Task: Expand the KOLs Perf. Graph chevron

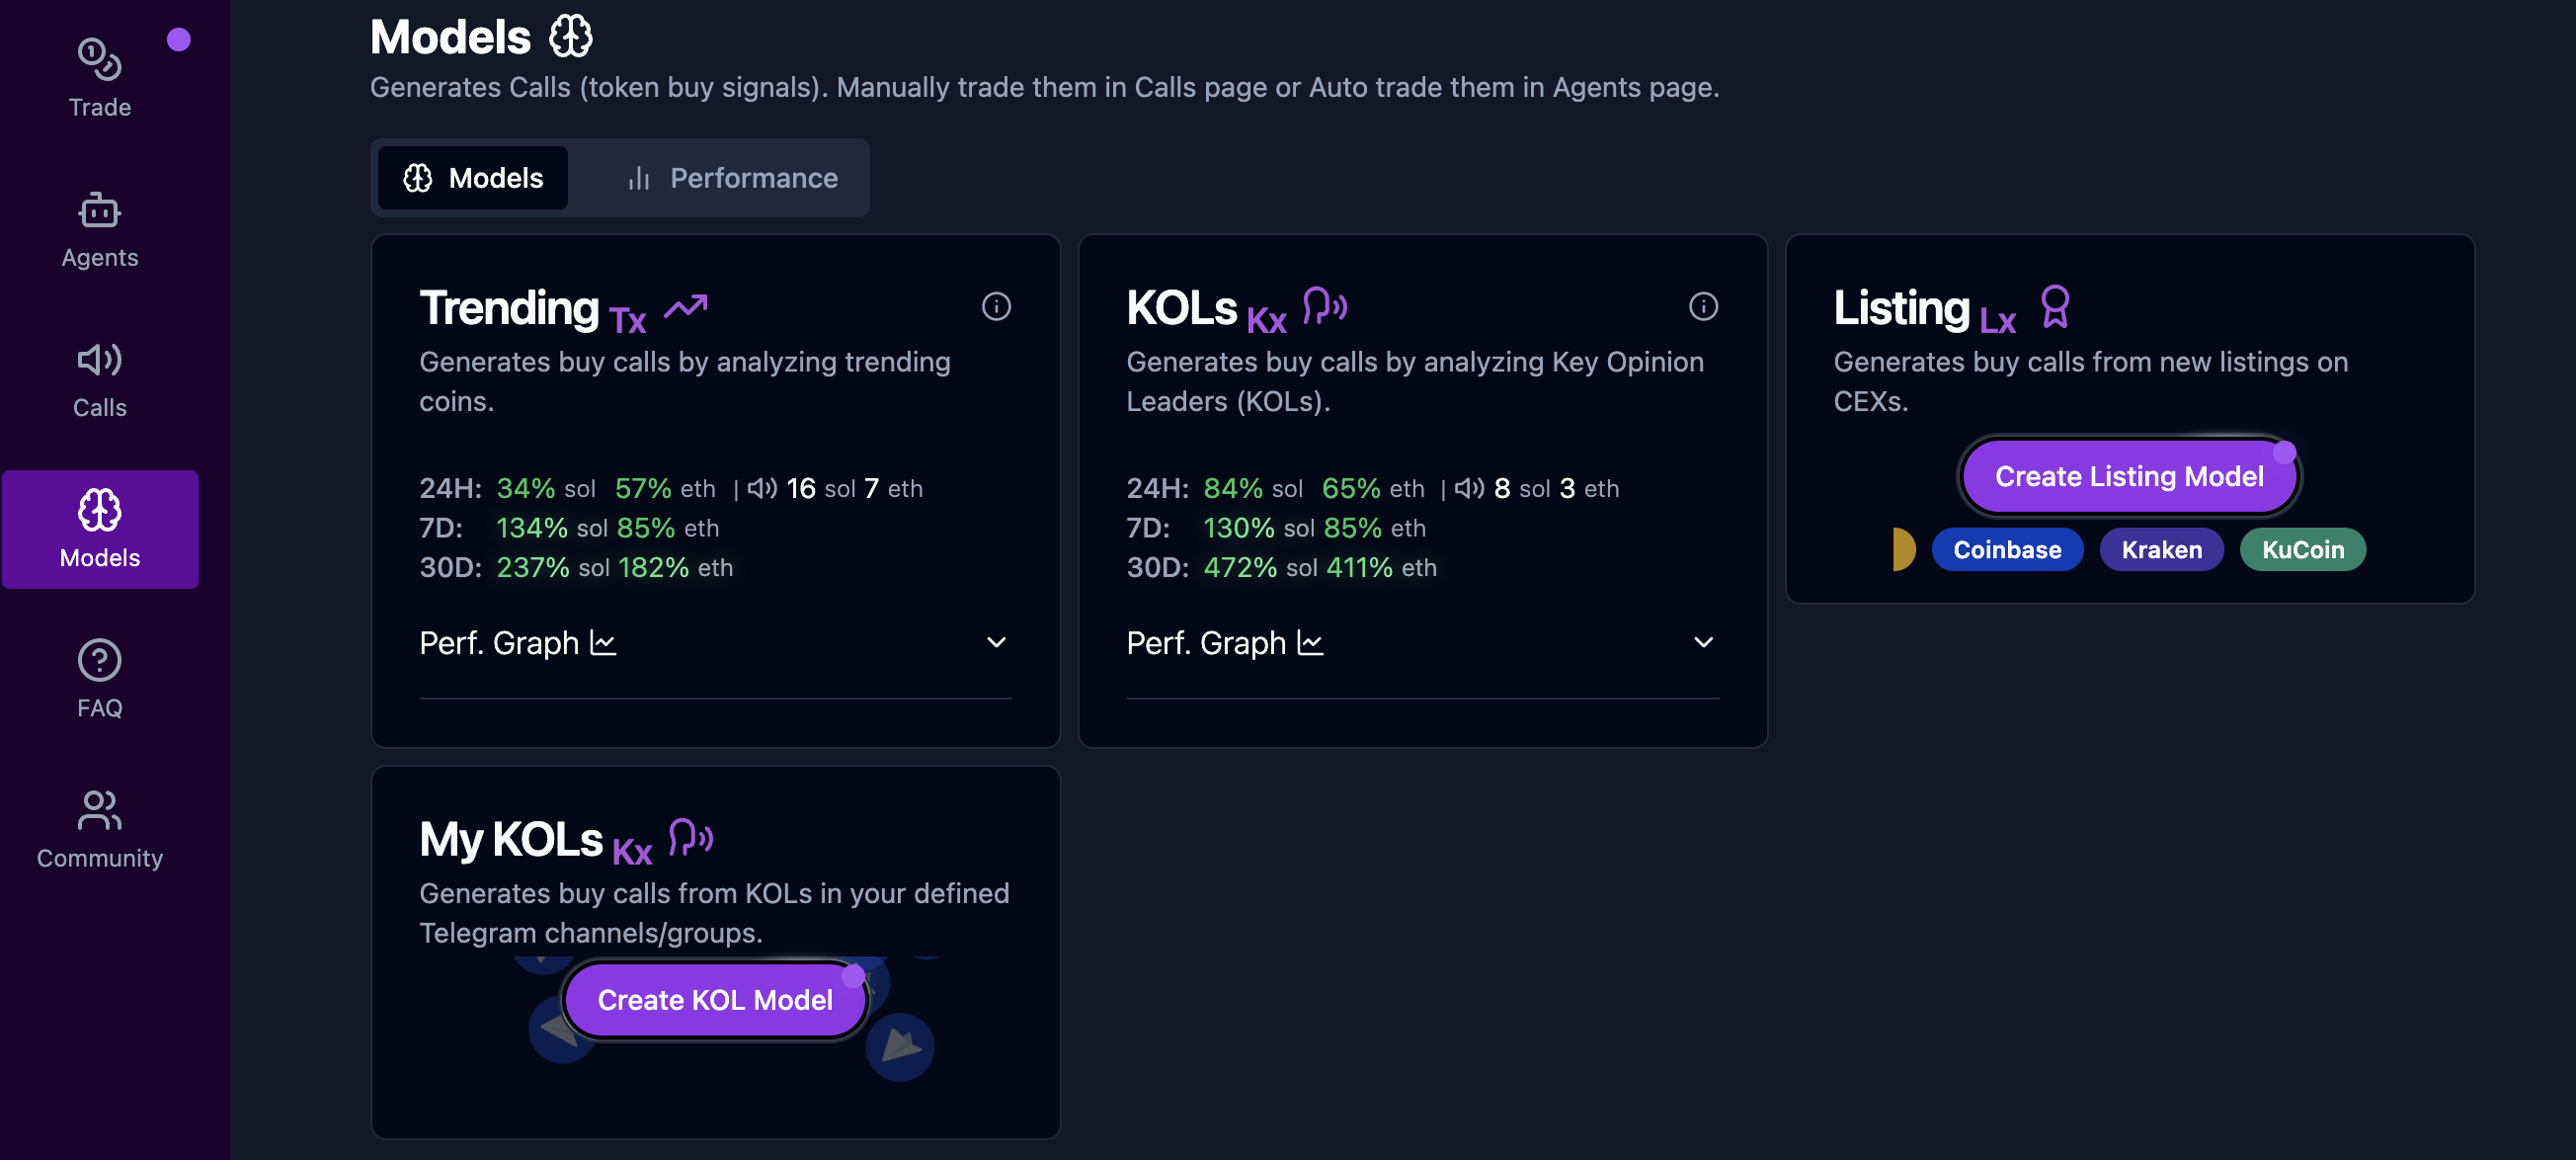Action: pos(1703,642)
